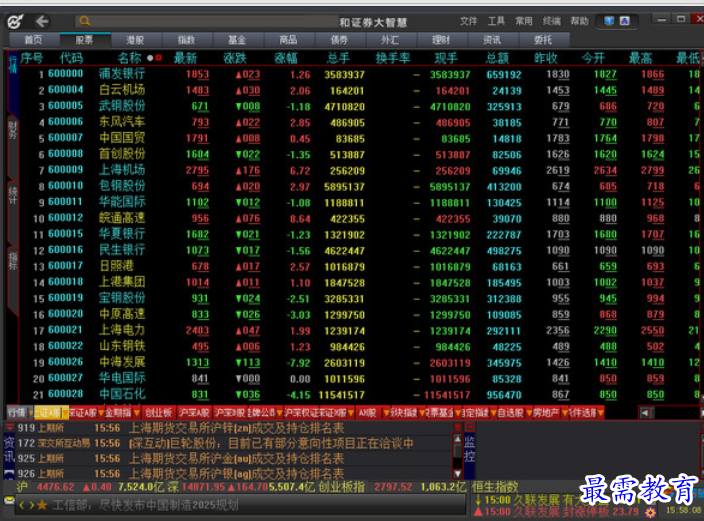Switch to the 商品 tab

tap(288, 40)
